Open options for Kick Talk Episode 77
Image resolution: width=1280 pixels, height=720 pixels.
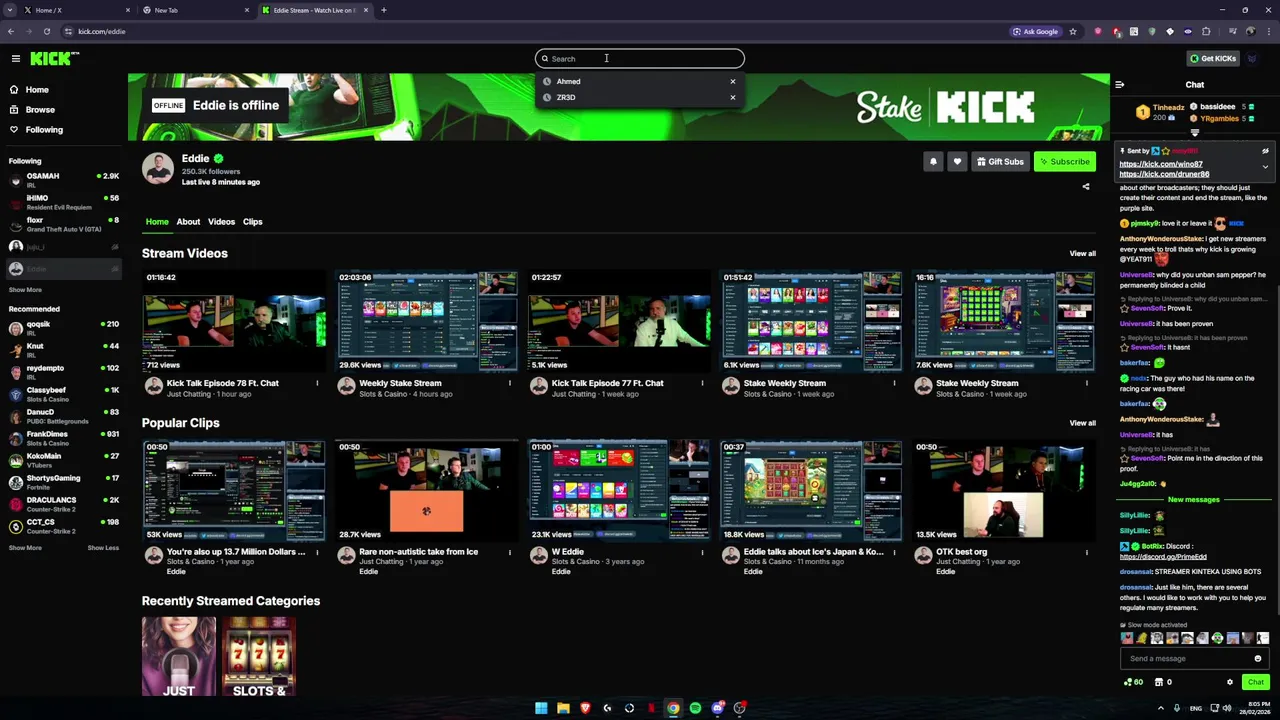[702, 383]
